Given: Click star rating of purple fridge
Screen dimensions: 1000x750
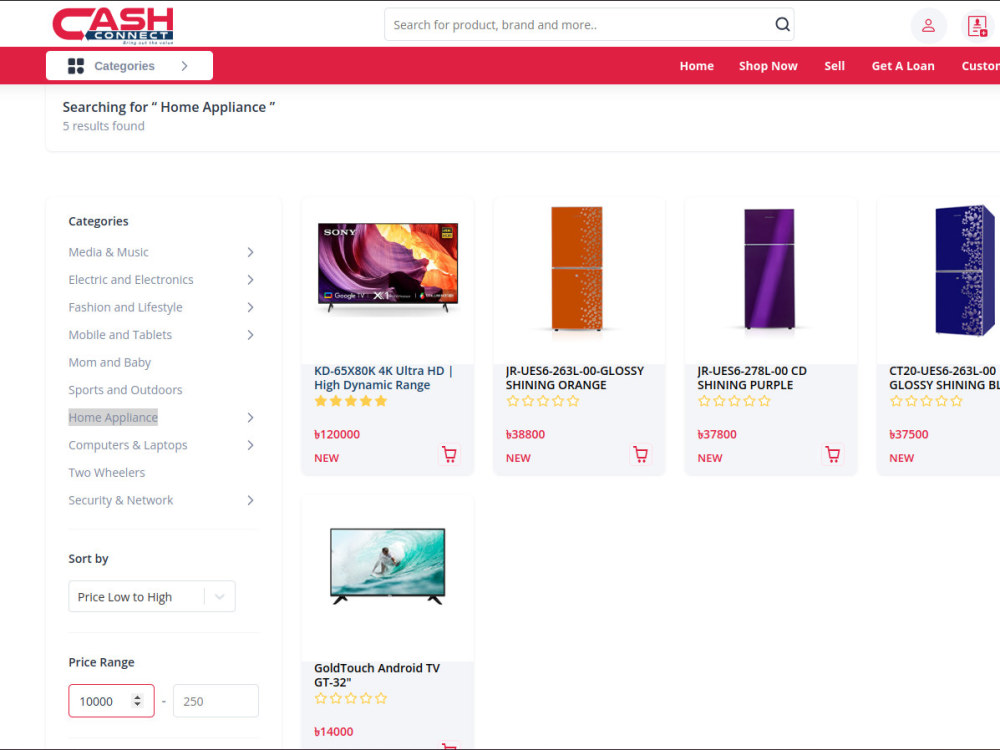Looking at the screenshot, I should point(734,401).
